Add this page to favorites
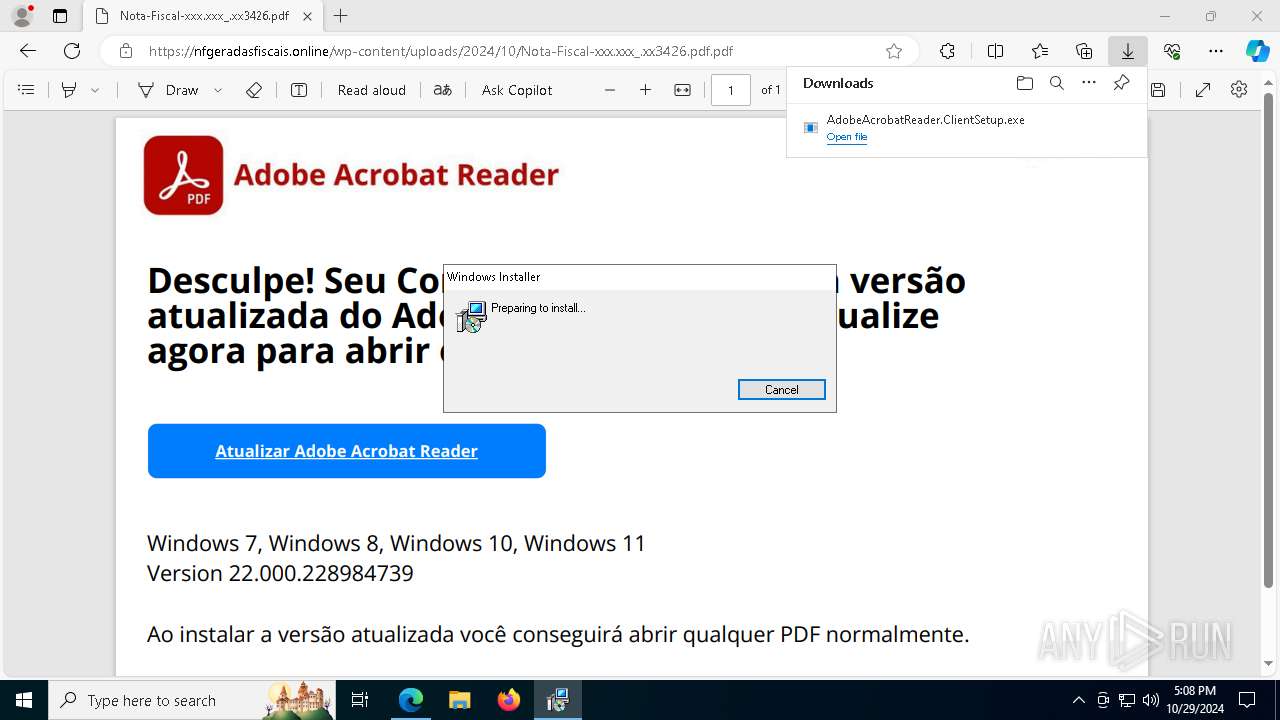This screenshot has width=1280, height=720. 894,51
